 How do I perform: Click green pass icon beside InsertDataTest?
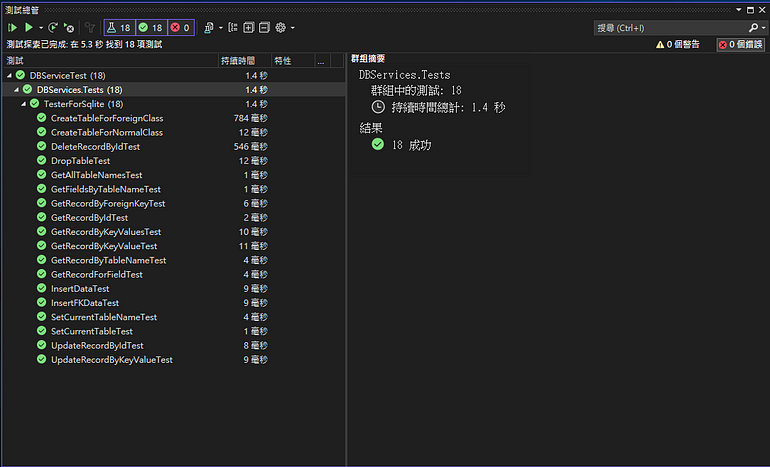(42, 289)
